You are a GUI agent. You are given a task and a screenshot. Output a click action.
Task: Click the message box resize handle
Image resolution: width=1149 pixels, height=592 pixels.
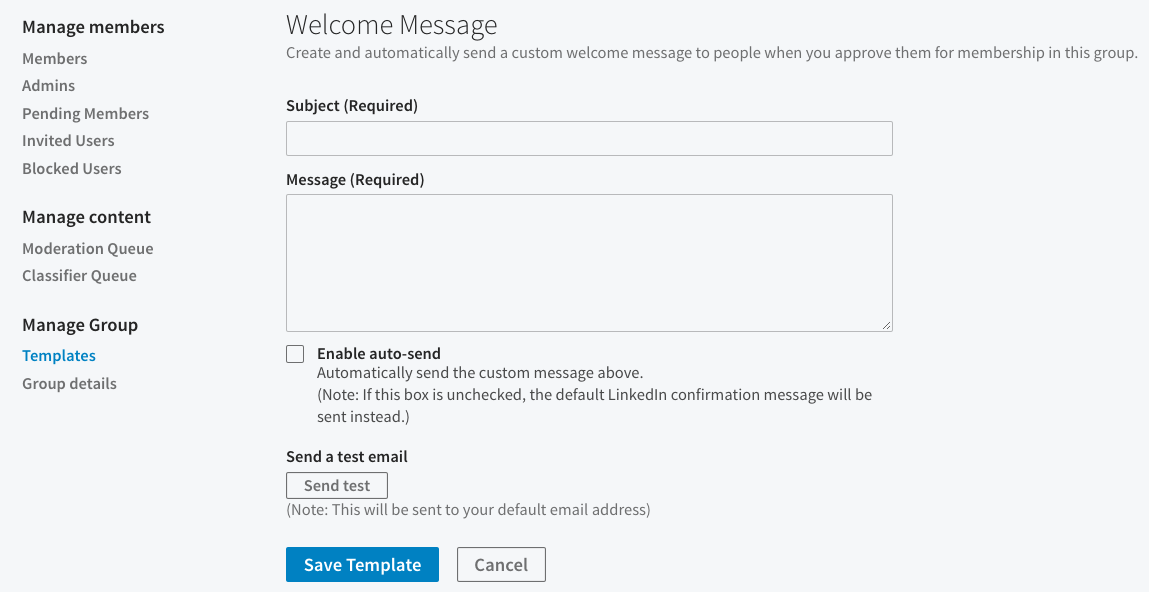point(887,325)
